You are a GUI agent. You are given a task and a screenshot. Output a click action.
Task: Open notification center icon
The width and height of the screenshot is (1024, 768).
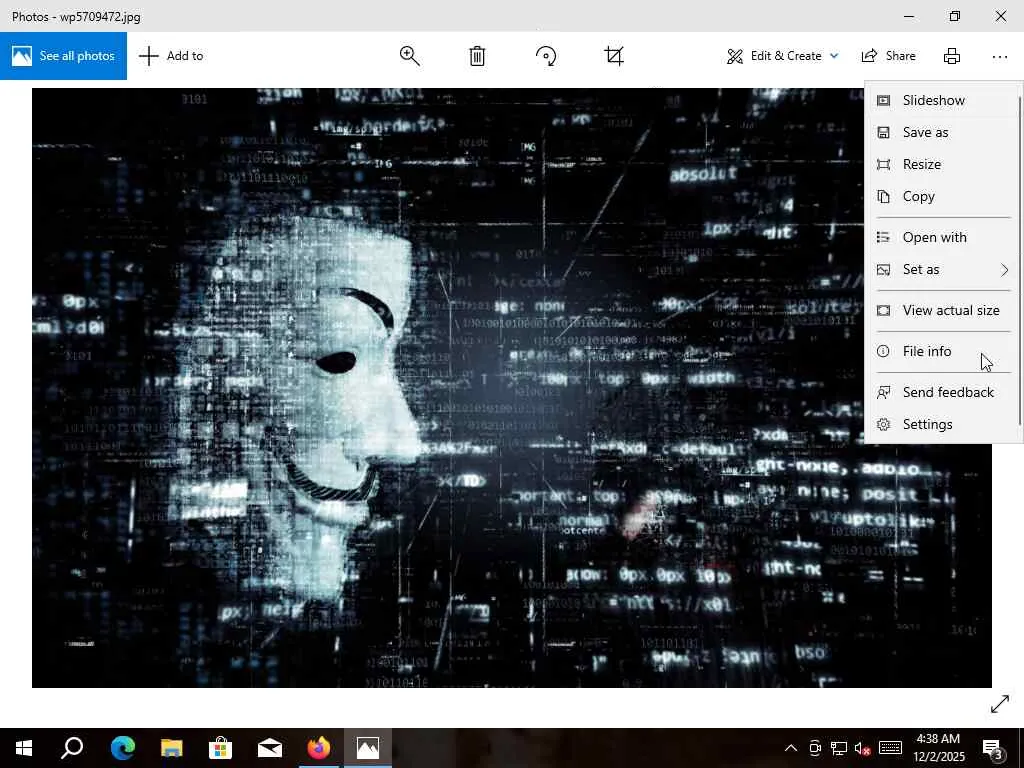pos(993,748)
